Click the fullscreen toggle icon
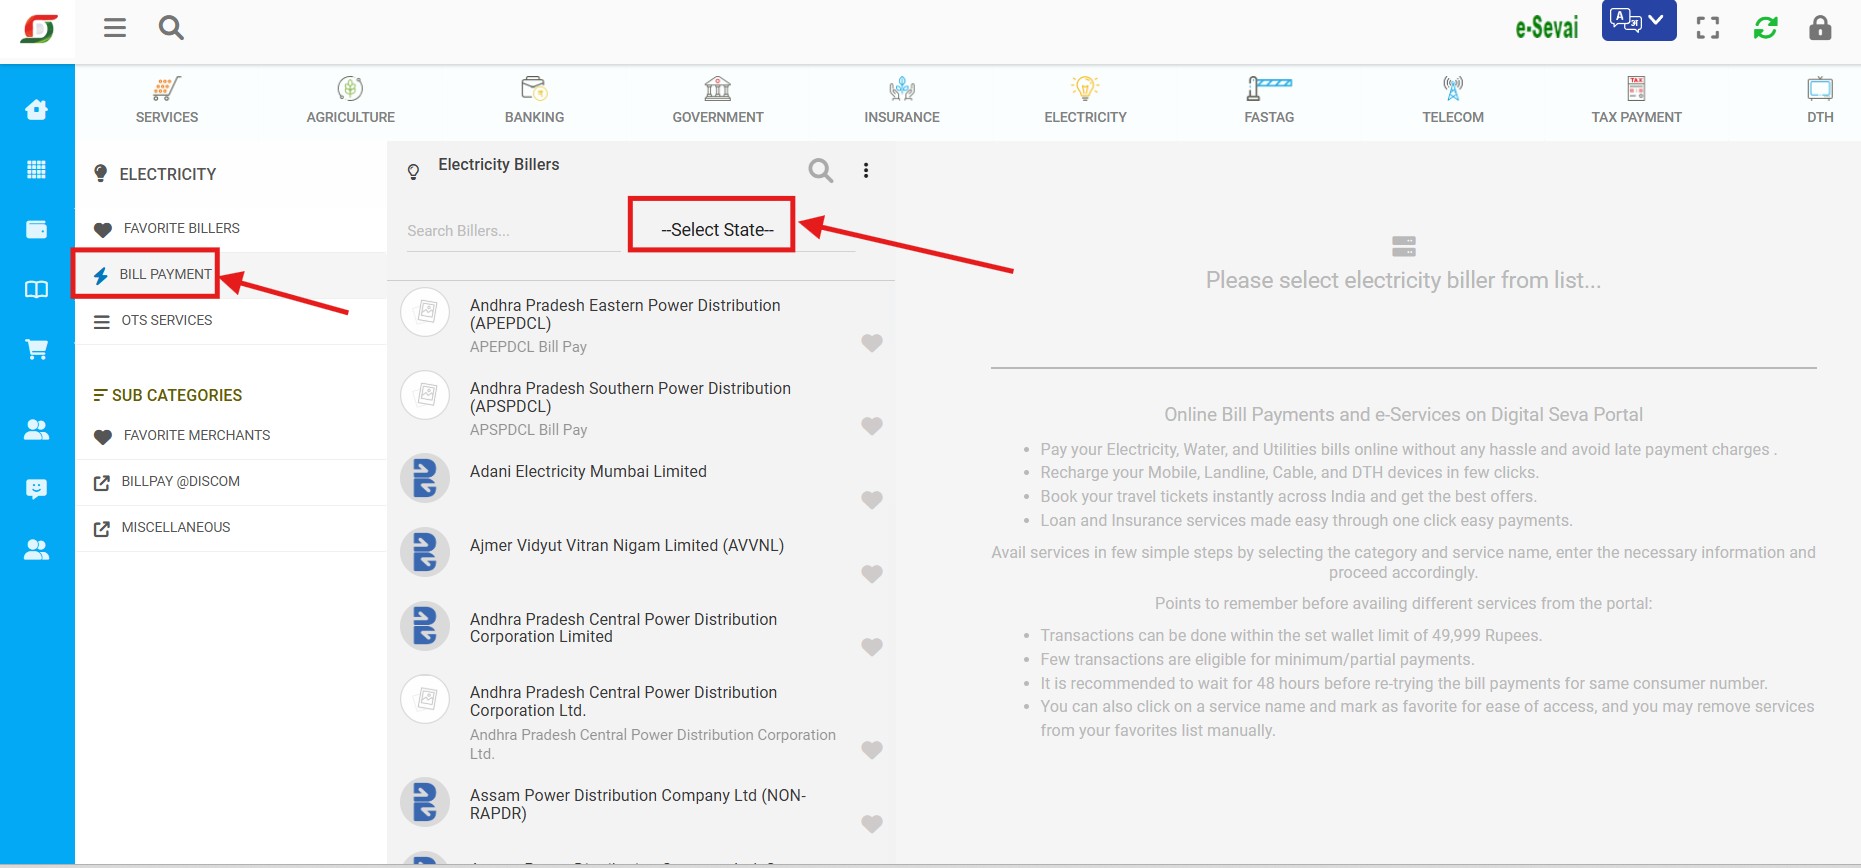The image size is (1861, 868). tap(1708, 28)
